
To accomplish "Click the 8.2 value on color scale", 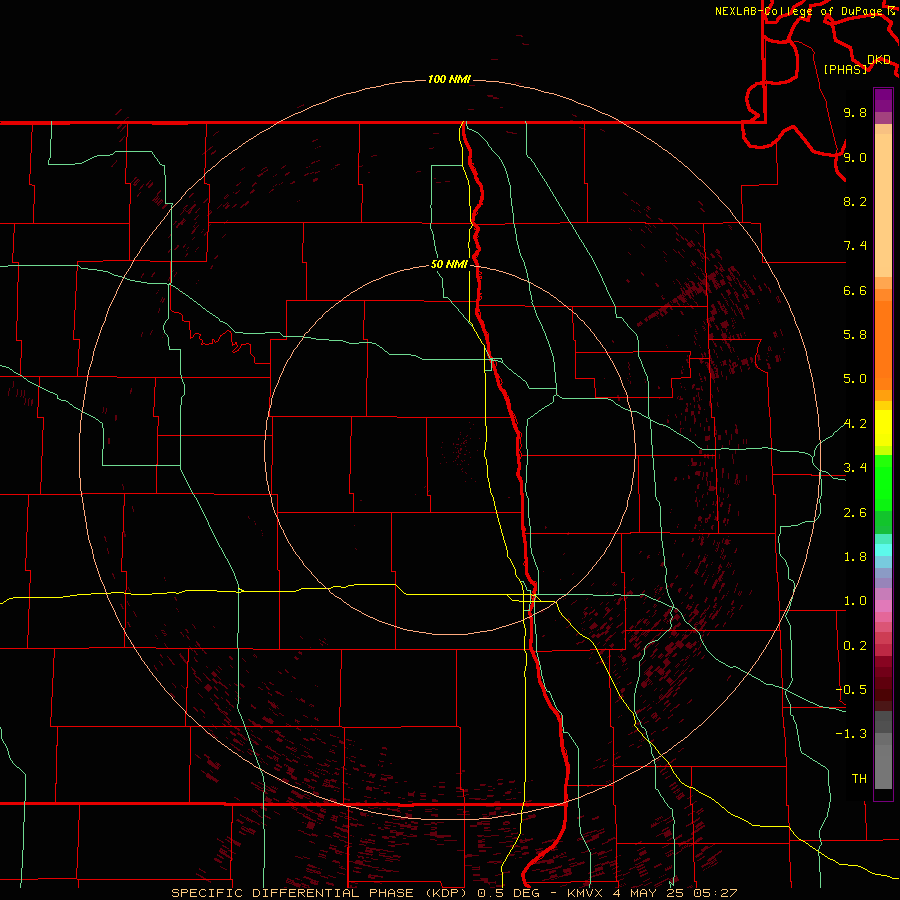I will tap(855, 201).
